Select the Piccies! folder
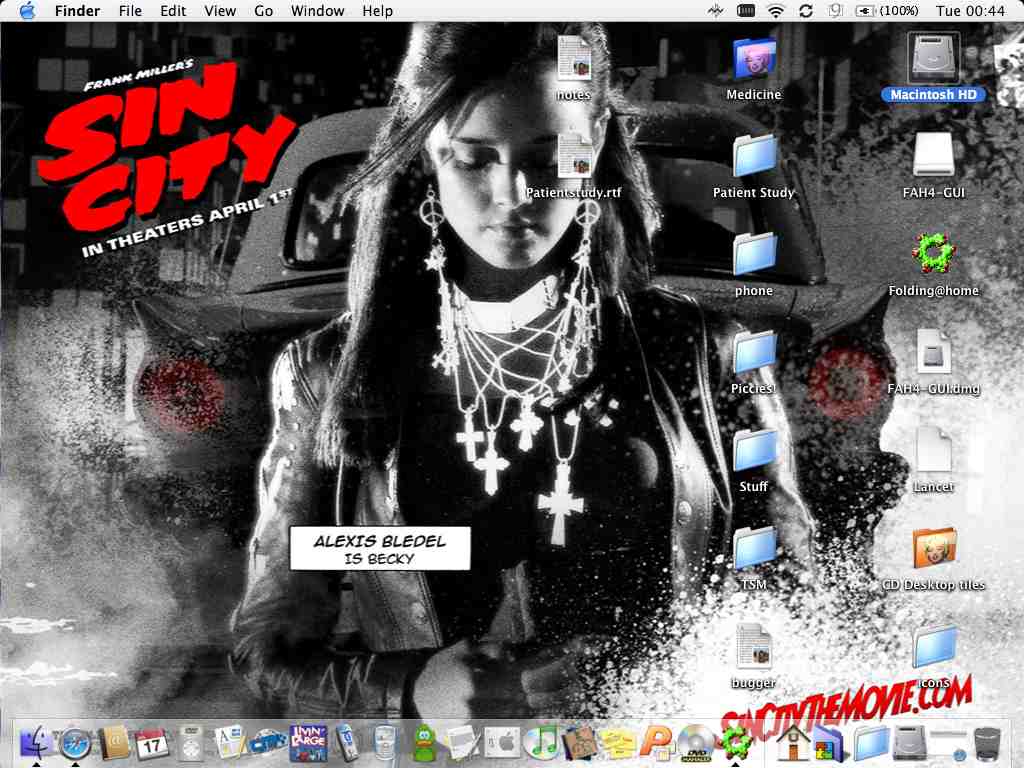This screenshot has width=1024, height=768. click(754, 353)
